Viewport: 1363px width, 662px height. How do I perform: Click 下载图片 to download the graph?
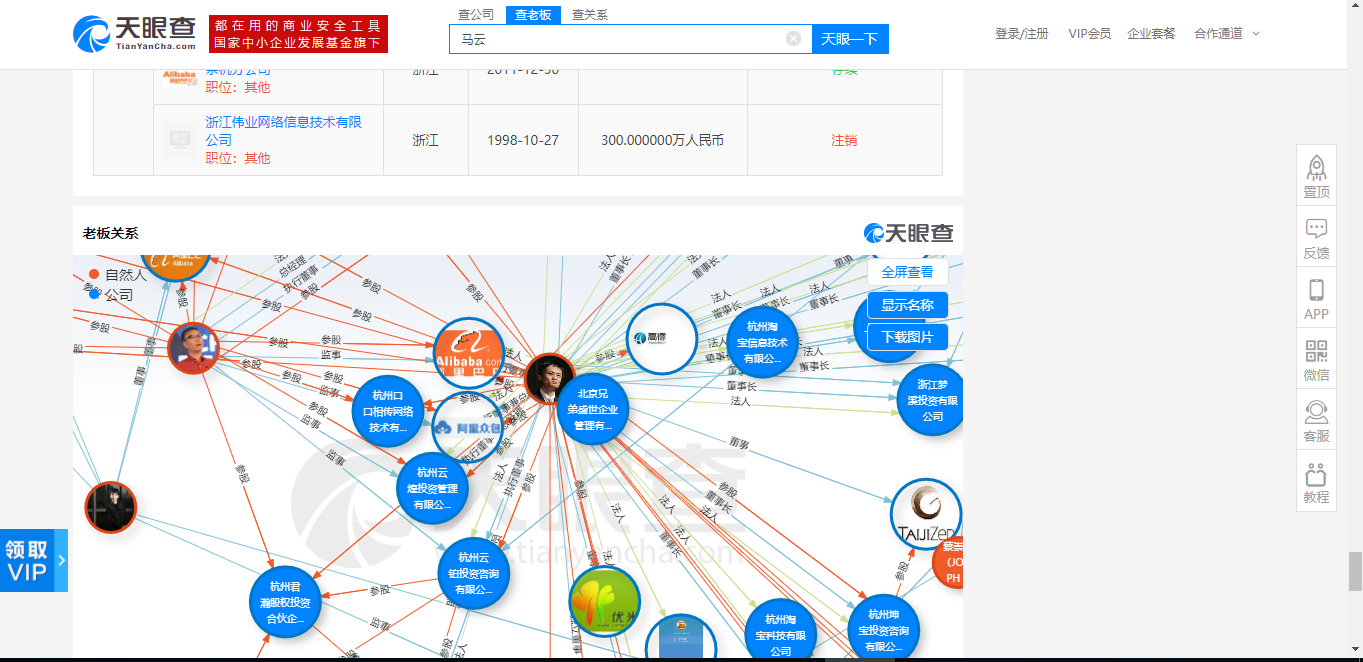point(907,337)
